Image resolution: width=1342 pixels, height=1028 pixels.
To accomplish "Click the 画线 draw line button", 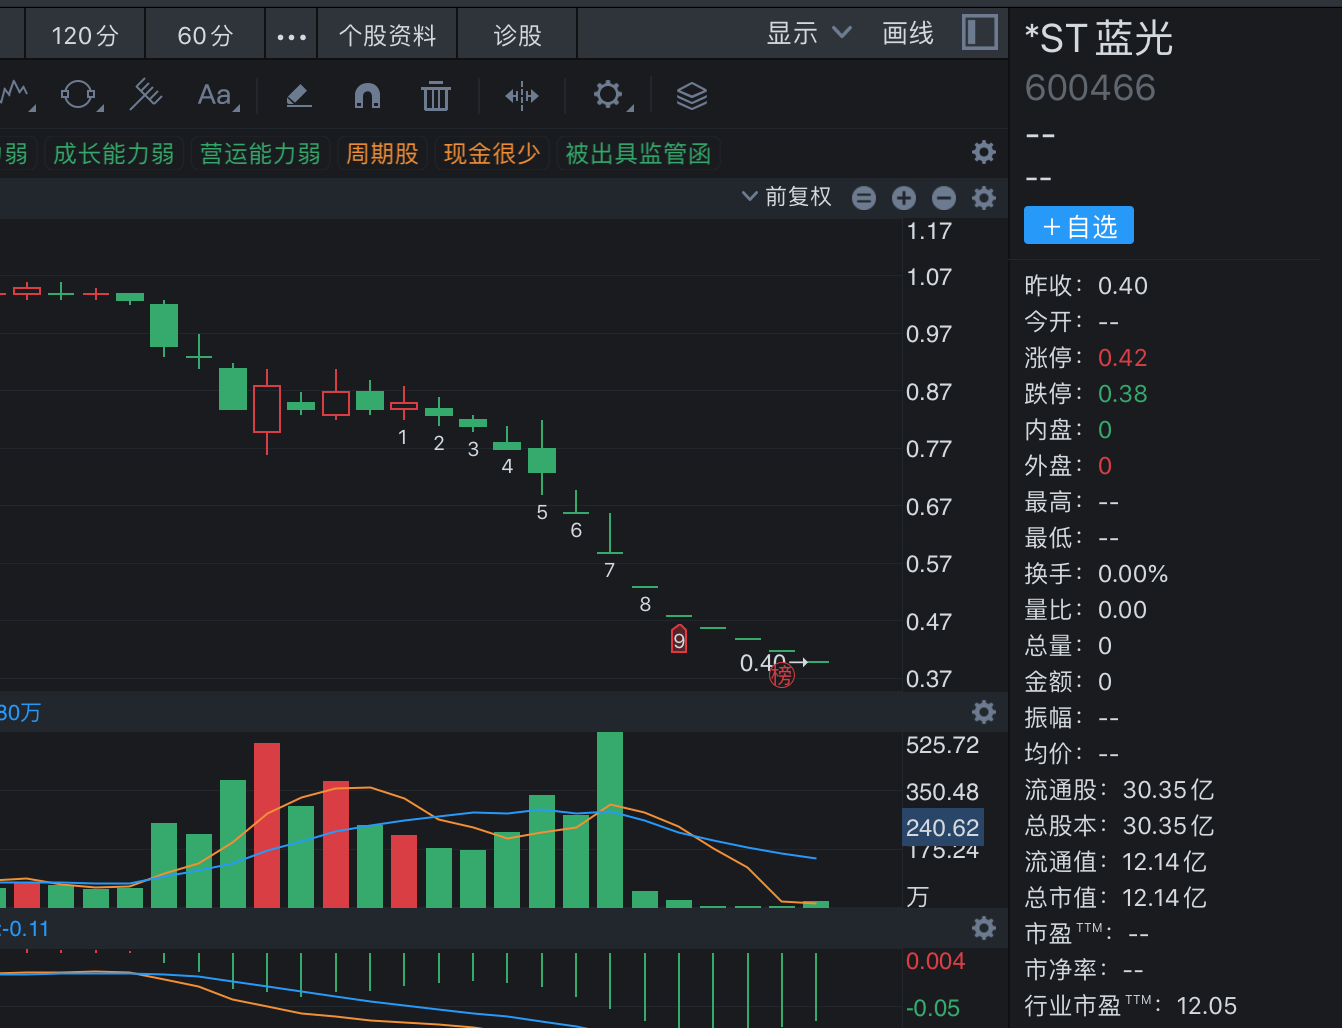I will click(907, 34).
